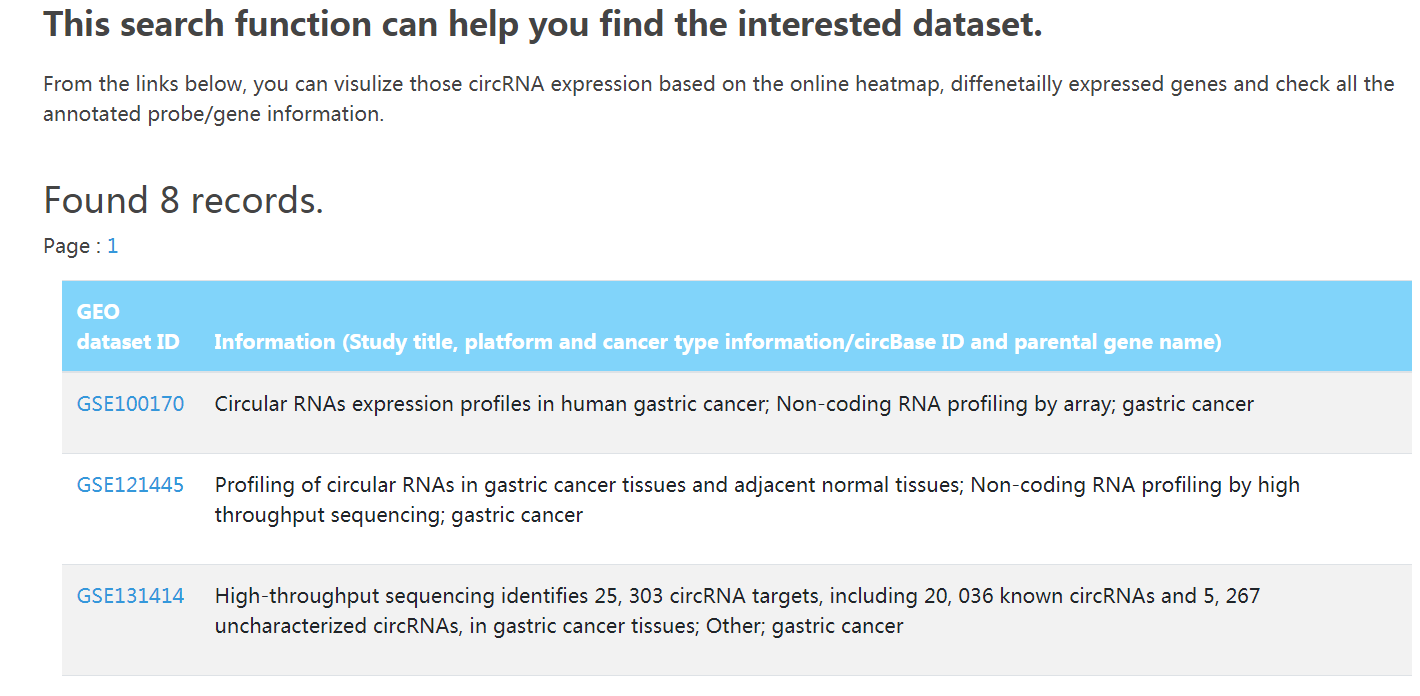The width and height of the screenshot is (1420, 696).
Task: Click 'annotated probe/gene information' text line
Action: [213, 114]
